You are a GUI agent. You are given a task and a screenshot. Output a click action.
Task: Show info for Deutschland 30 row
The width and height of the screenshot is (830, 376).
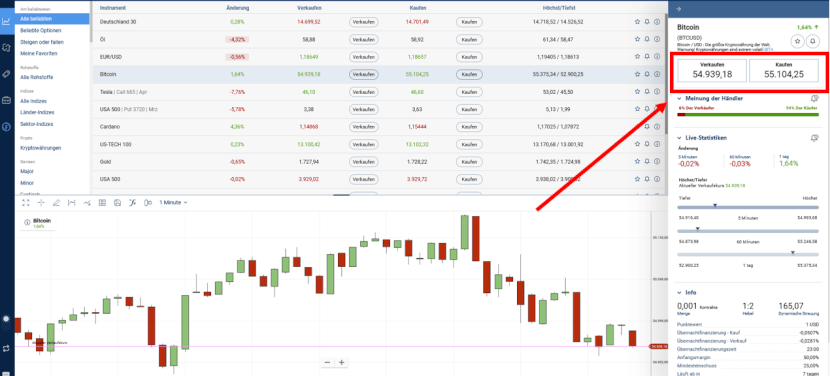[657, 22]
